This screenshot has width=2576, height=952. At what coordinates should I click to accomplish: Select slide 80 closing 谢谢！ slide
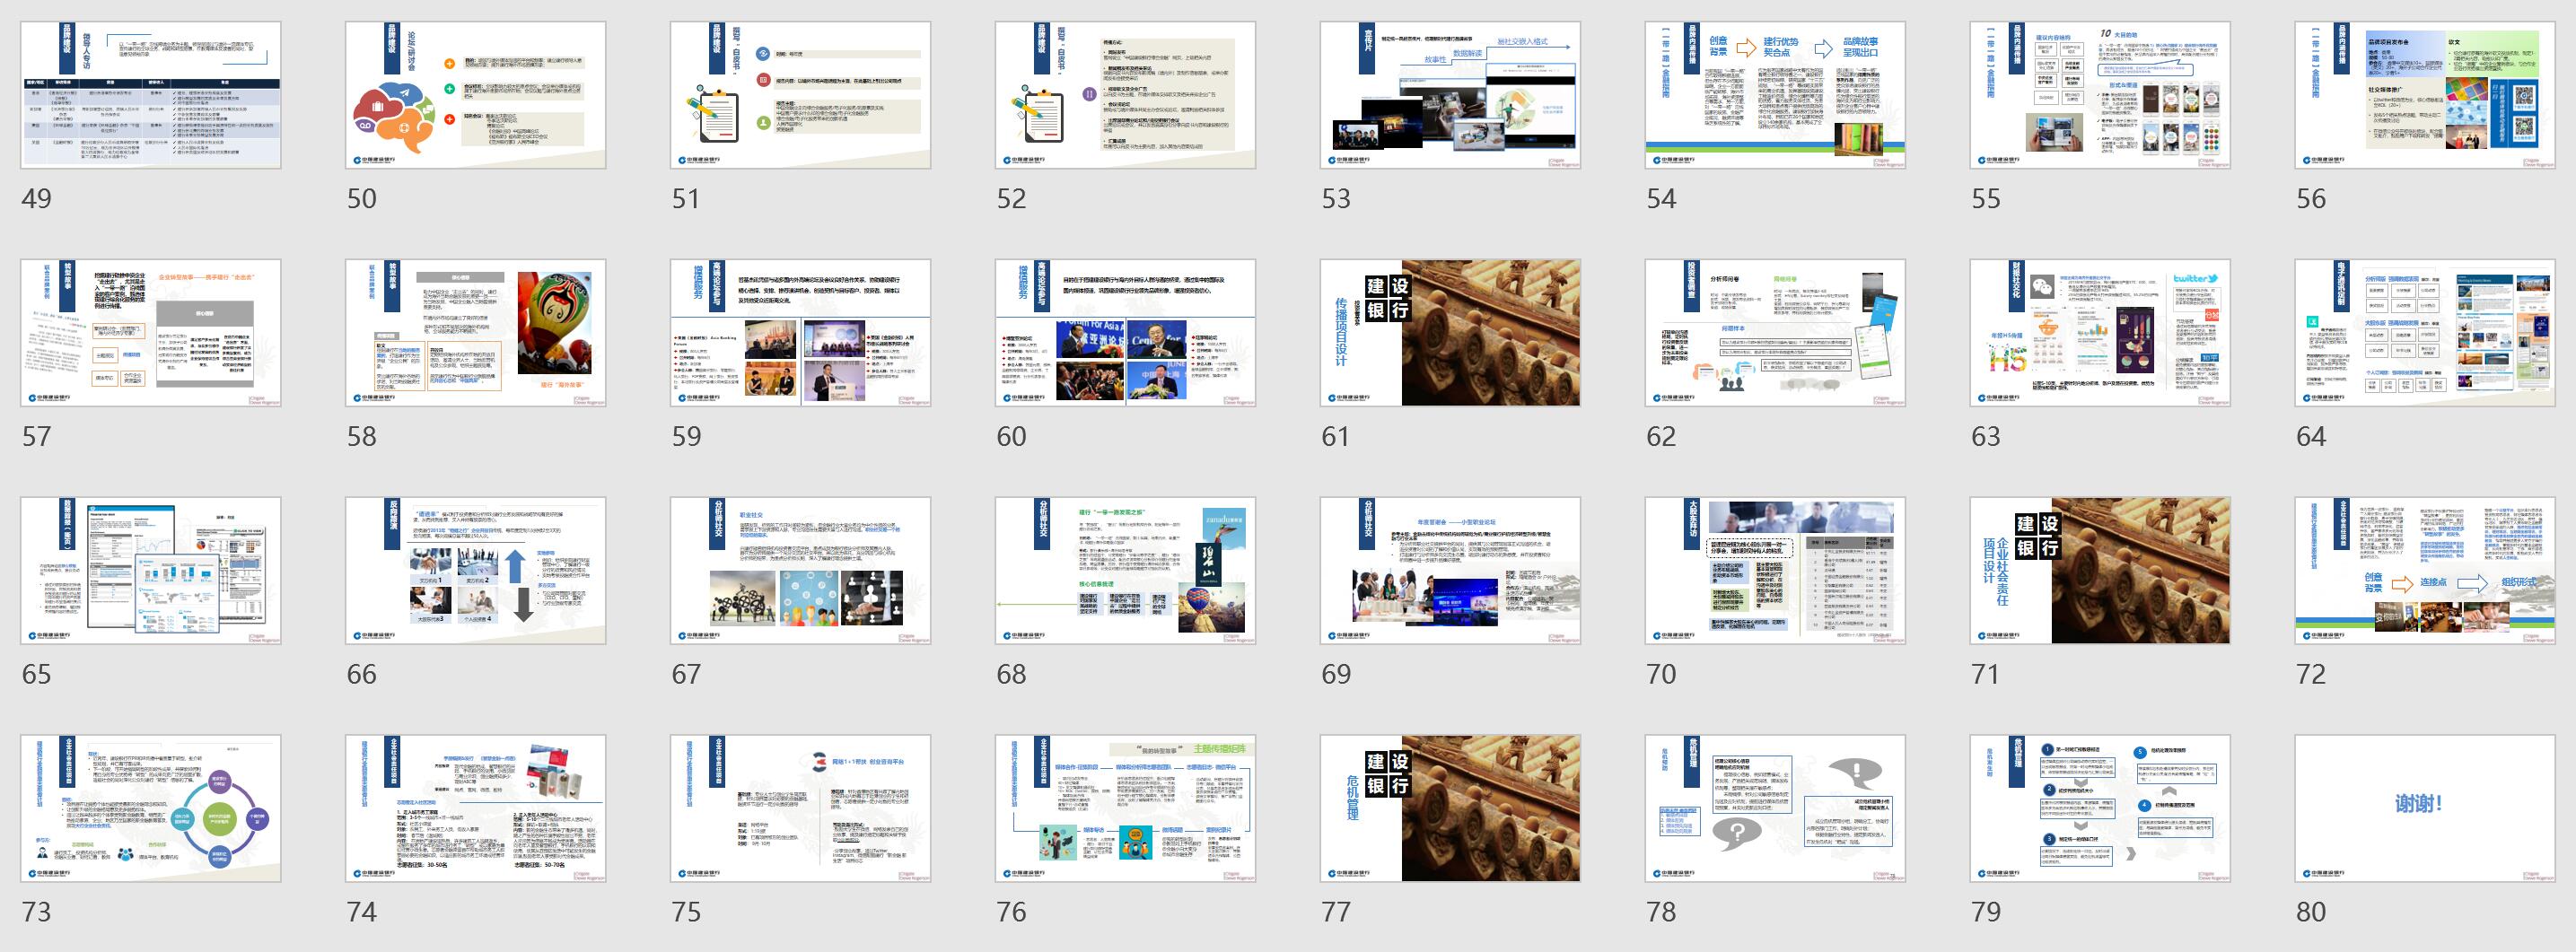click(x=2426, y=809)
